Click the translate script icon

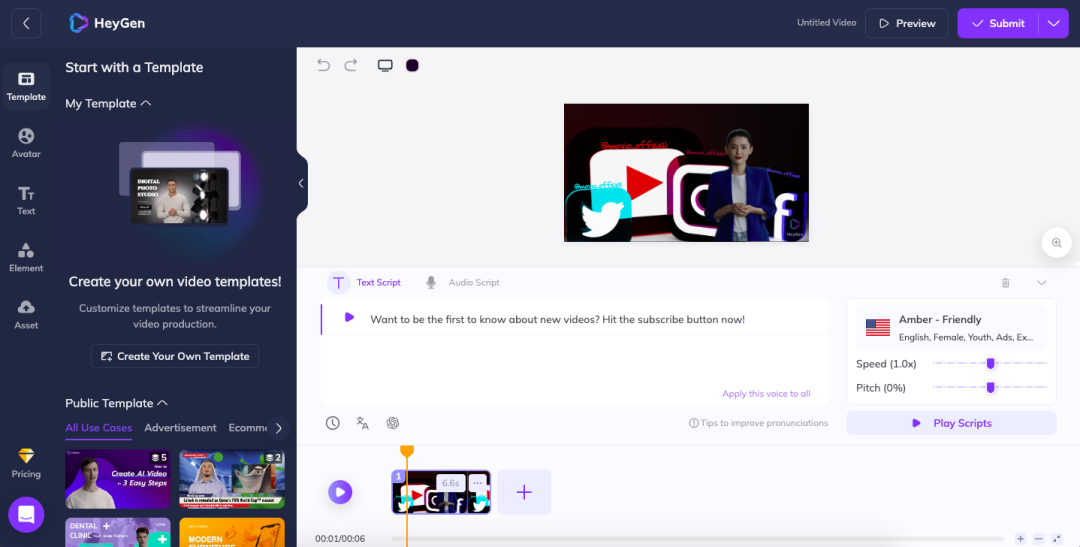click(363, 423)
